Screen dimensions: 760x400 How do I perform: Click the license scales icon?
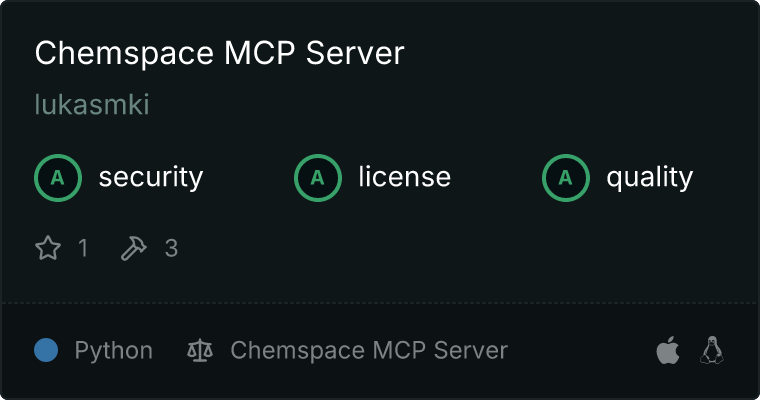pyautogui.click(x=200, y=350)
